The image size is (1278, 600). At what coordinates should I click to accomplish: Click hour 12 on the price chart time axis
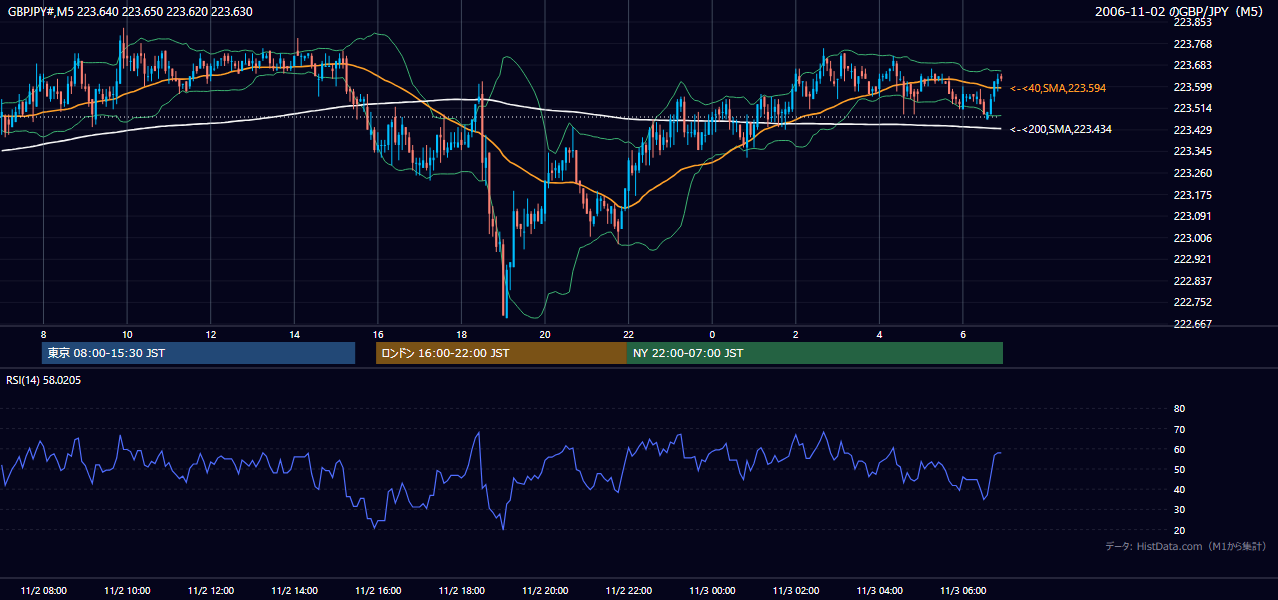coord(210,334)
